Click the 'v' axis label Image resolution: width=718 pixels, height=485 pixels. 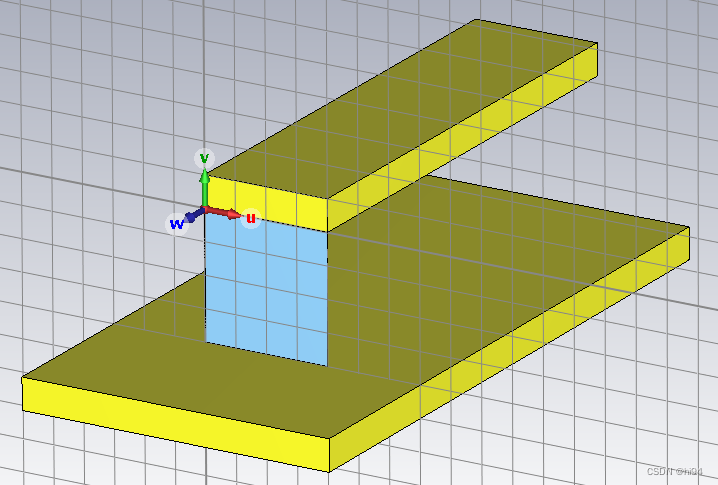pos(204,158)
